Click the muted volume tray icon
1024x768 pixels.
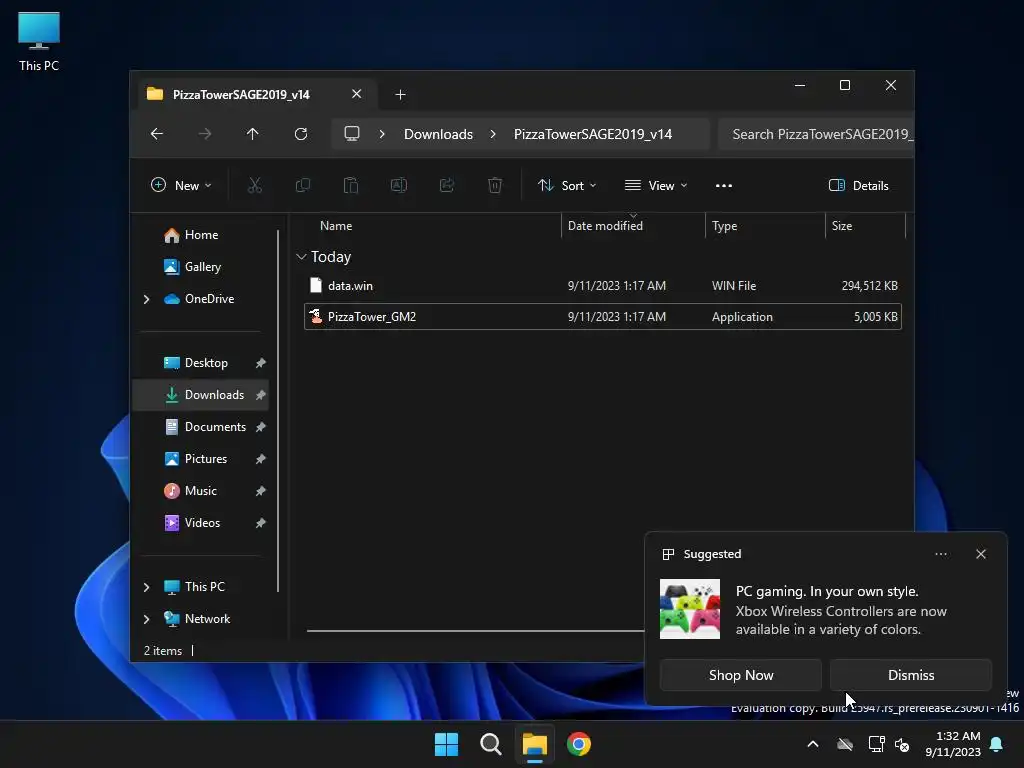click(903, 744)
